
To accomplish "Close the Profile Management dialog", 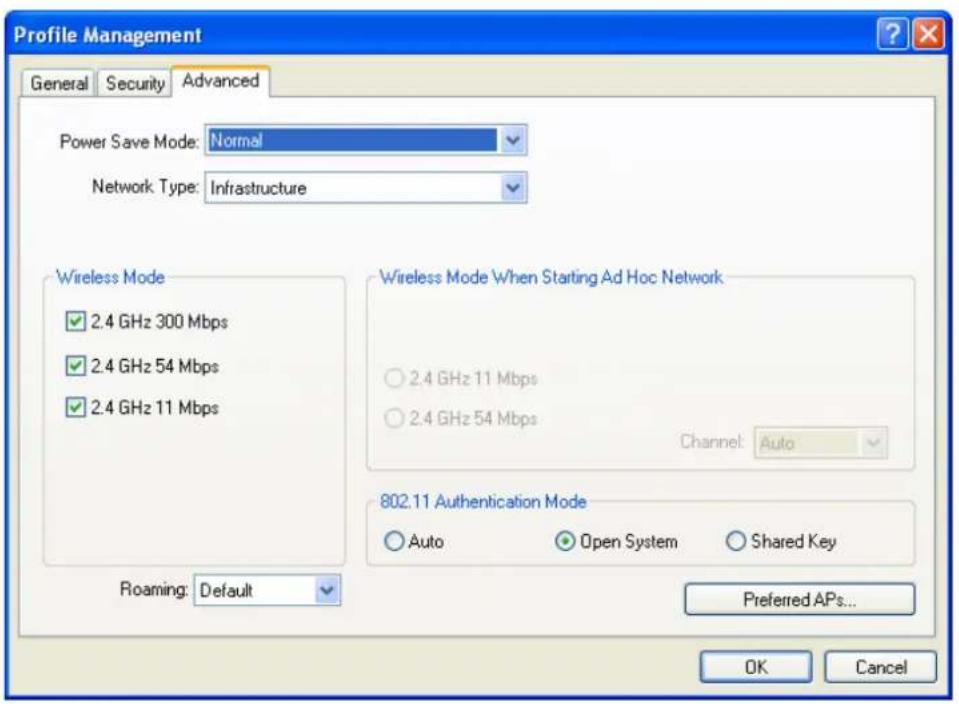I will pos(928,34).
